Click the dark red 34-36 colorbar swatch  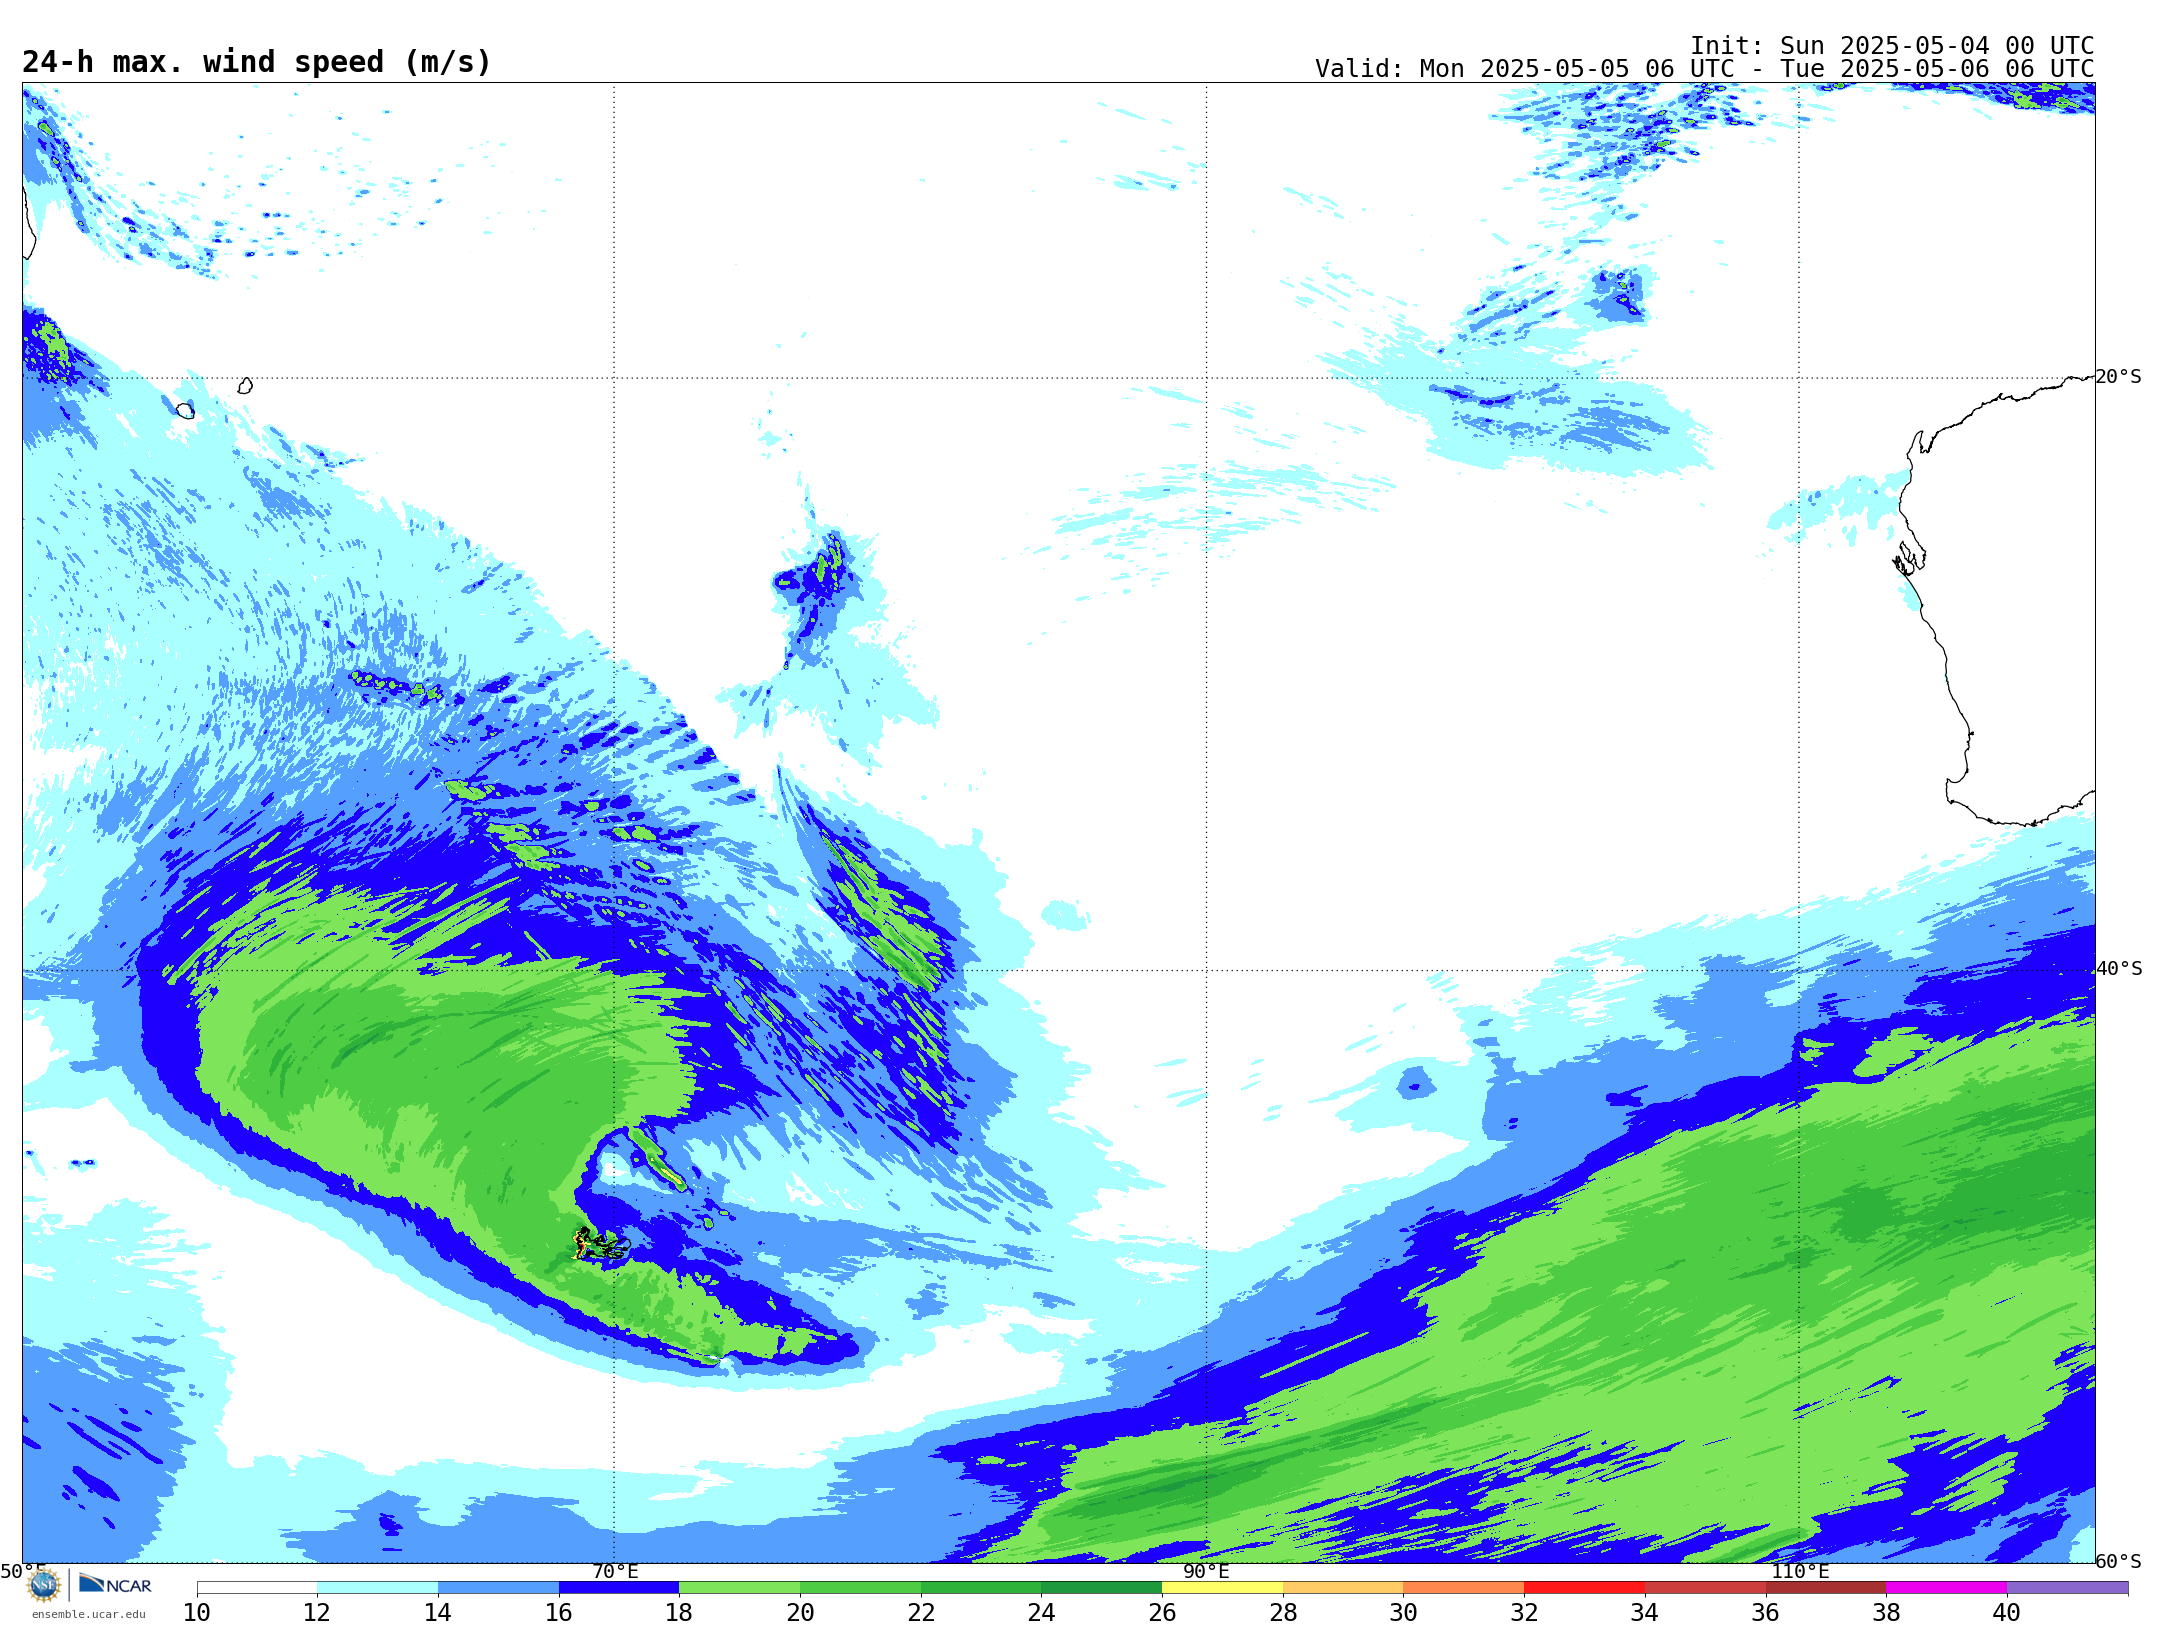[x=1705, y=1588]
